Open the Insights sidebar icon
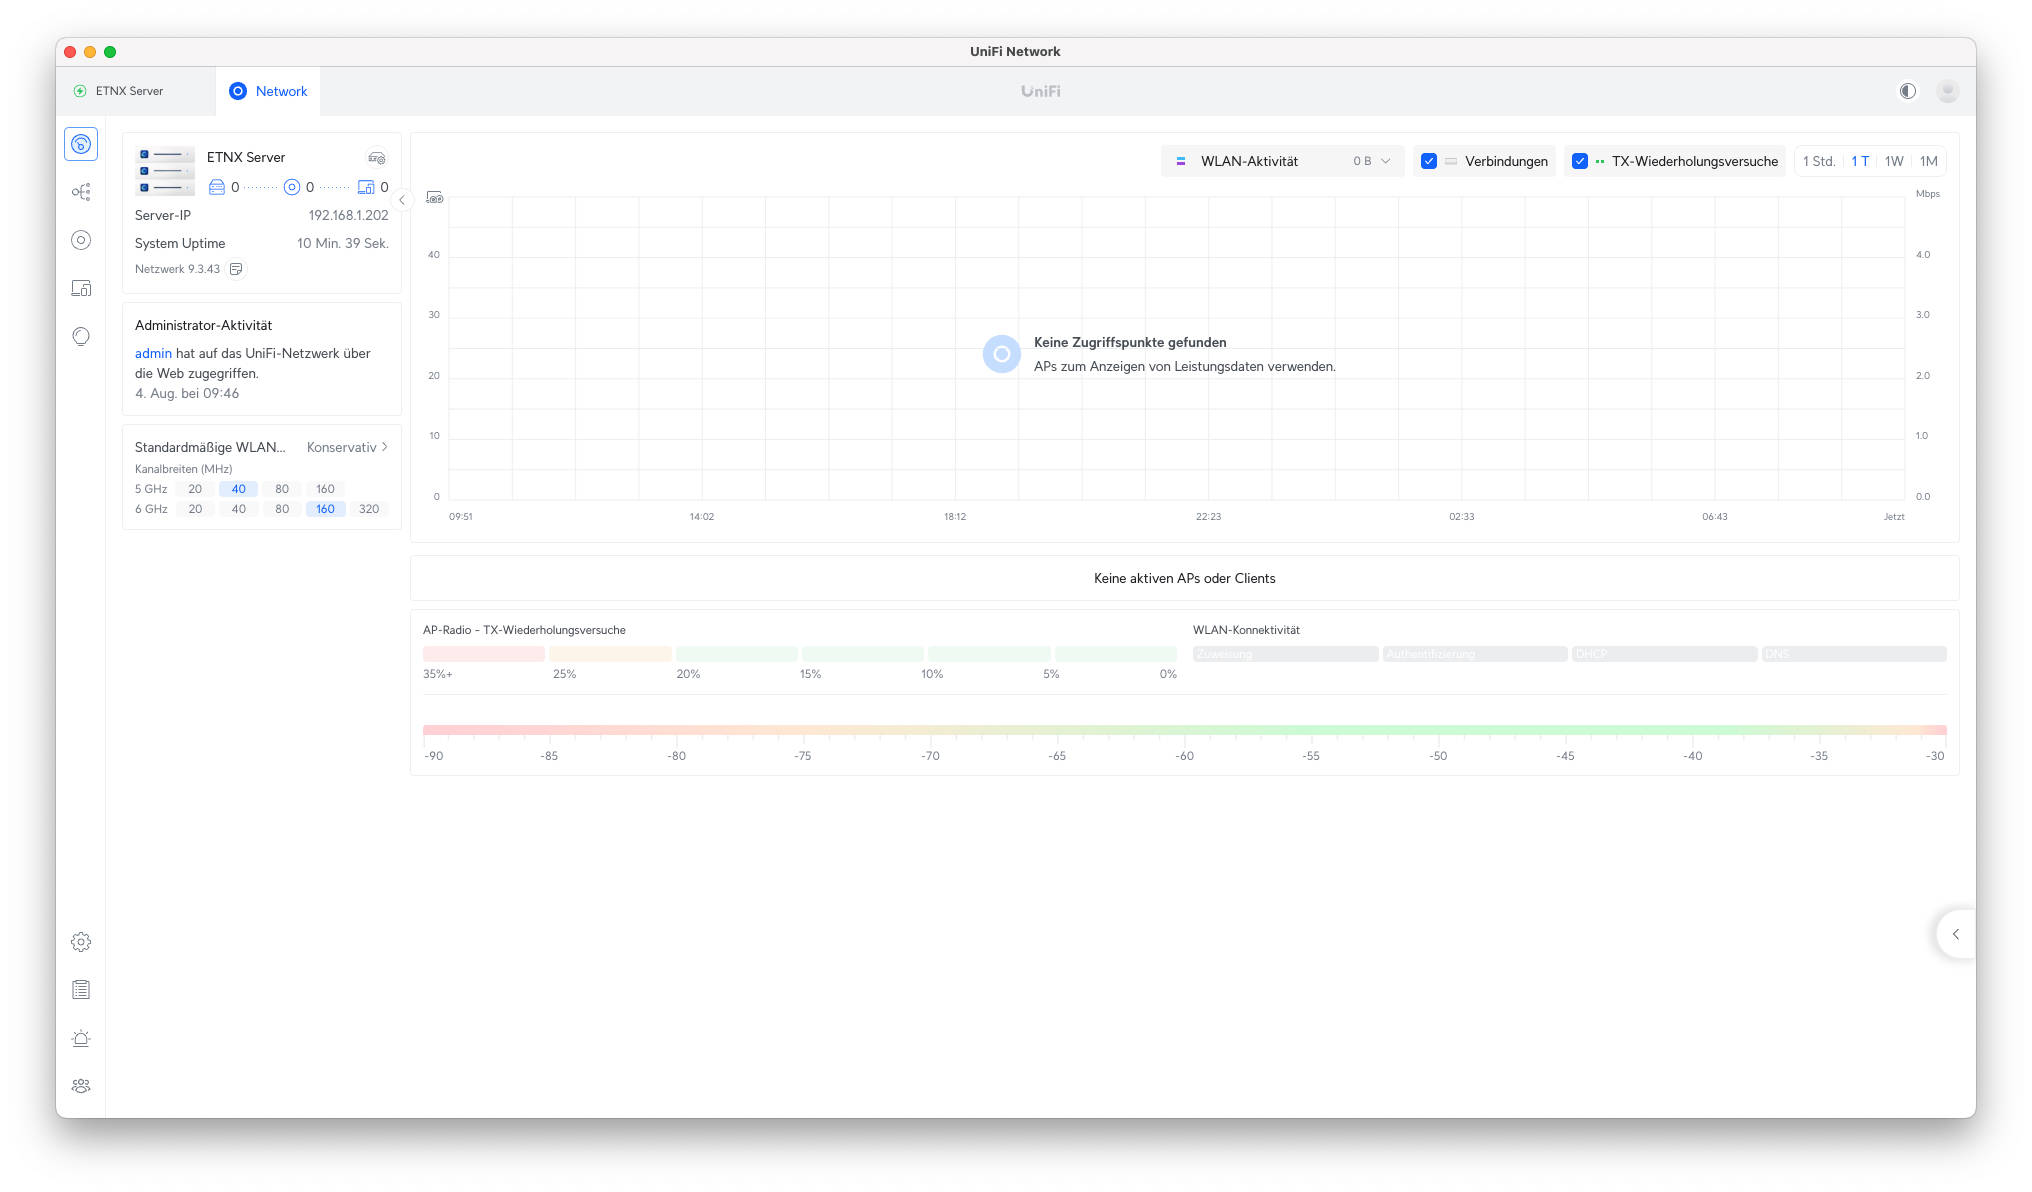Viewport: 2032px width, 1192px height. (x=81, y=336)
